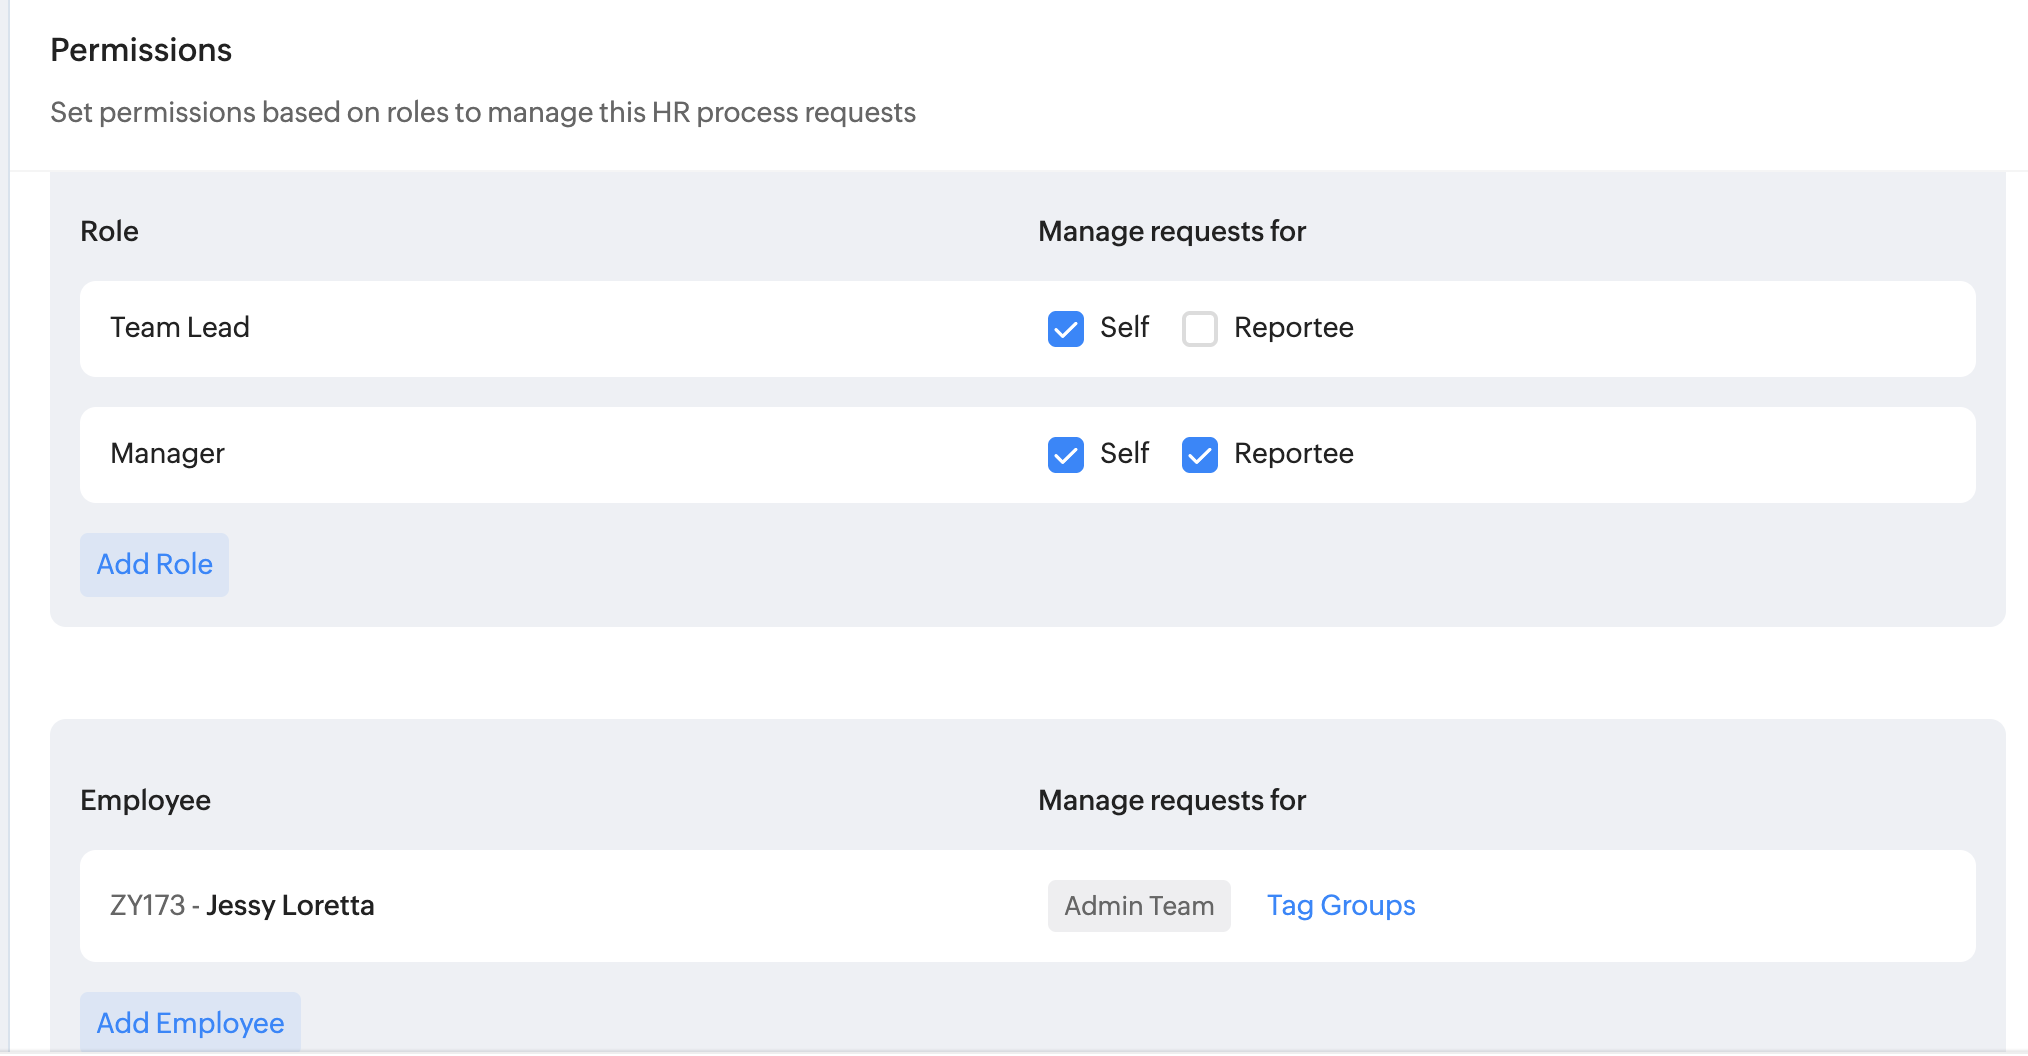The width and height of the screenshot is (2028, 1056).
Task: Click Manage requests for header in Employee section
Action: (1171, 801)
